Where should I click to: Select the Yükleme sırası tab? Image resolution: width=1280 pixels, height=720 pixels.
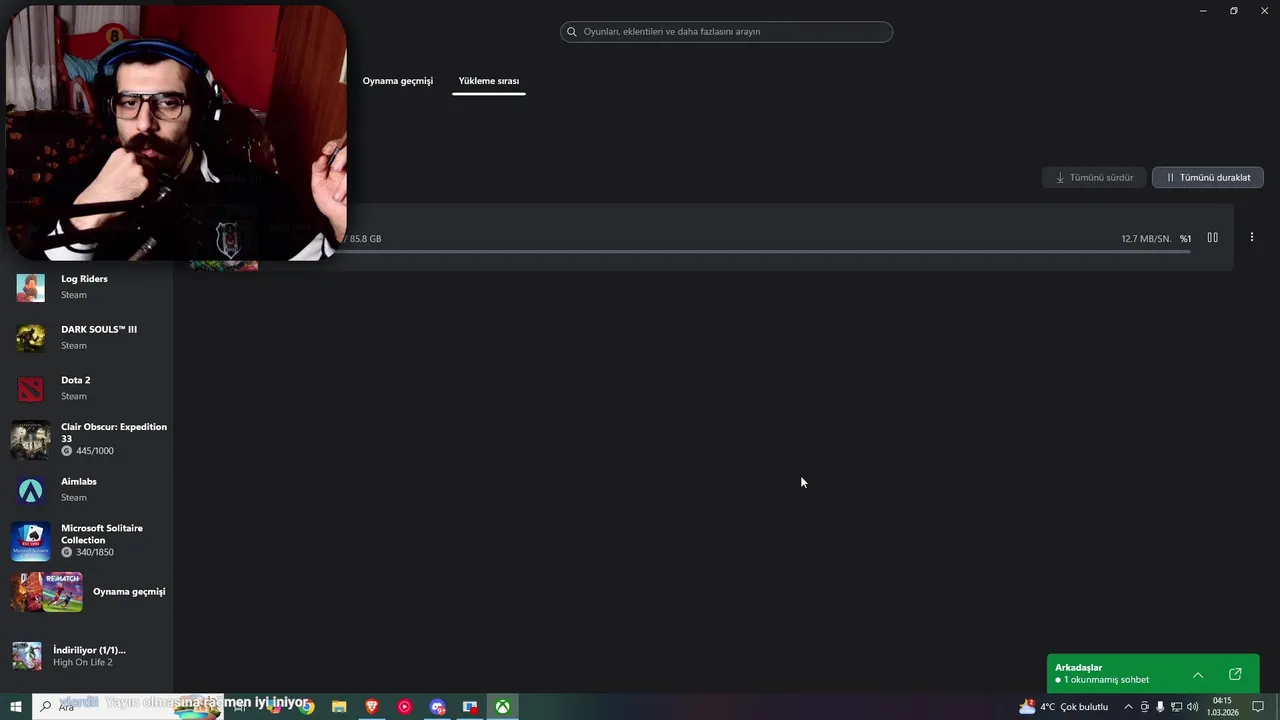[488, 81]
